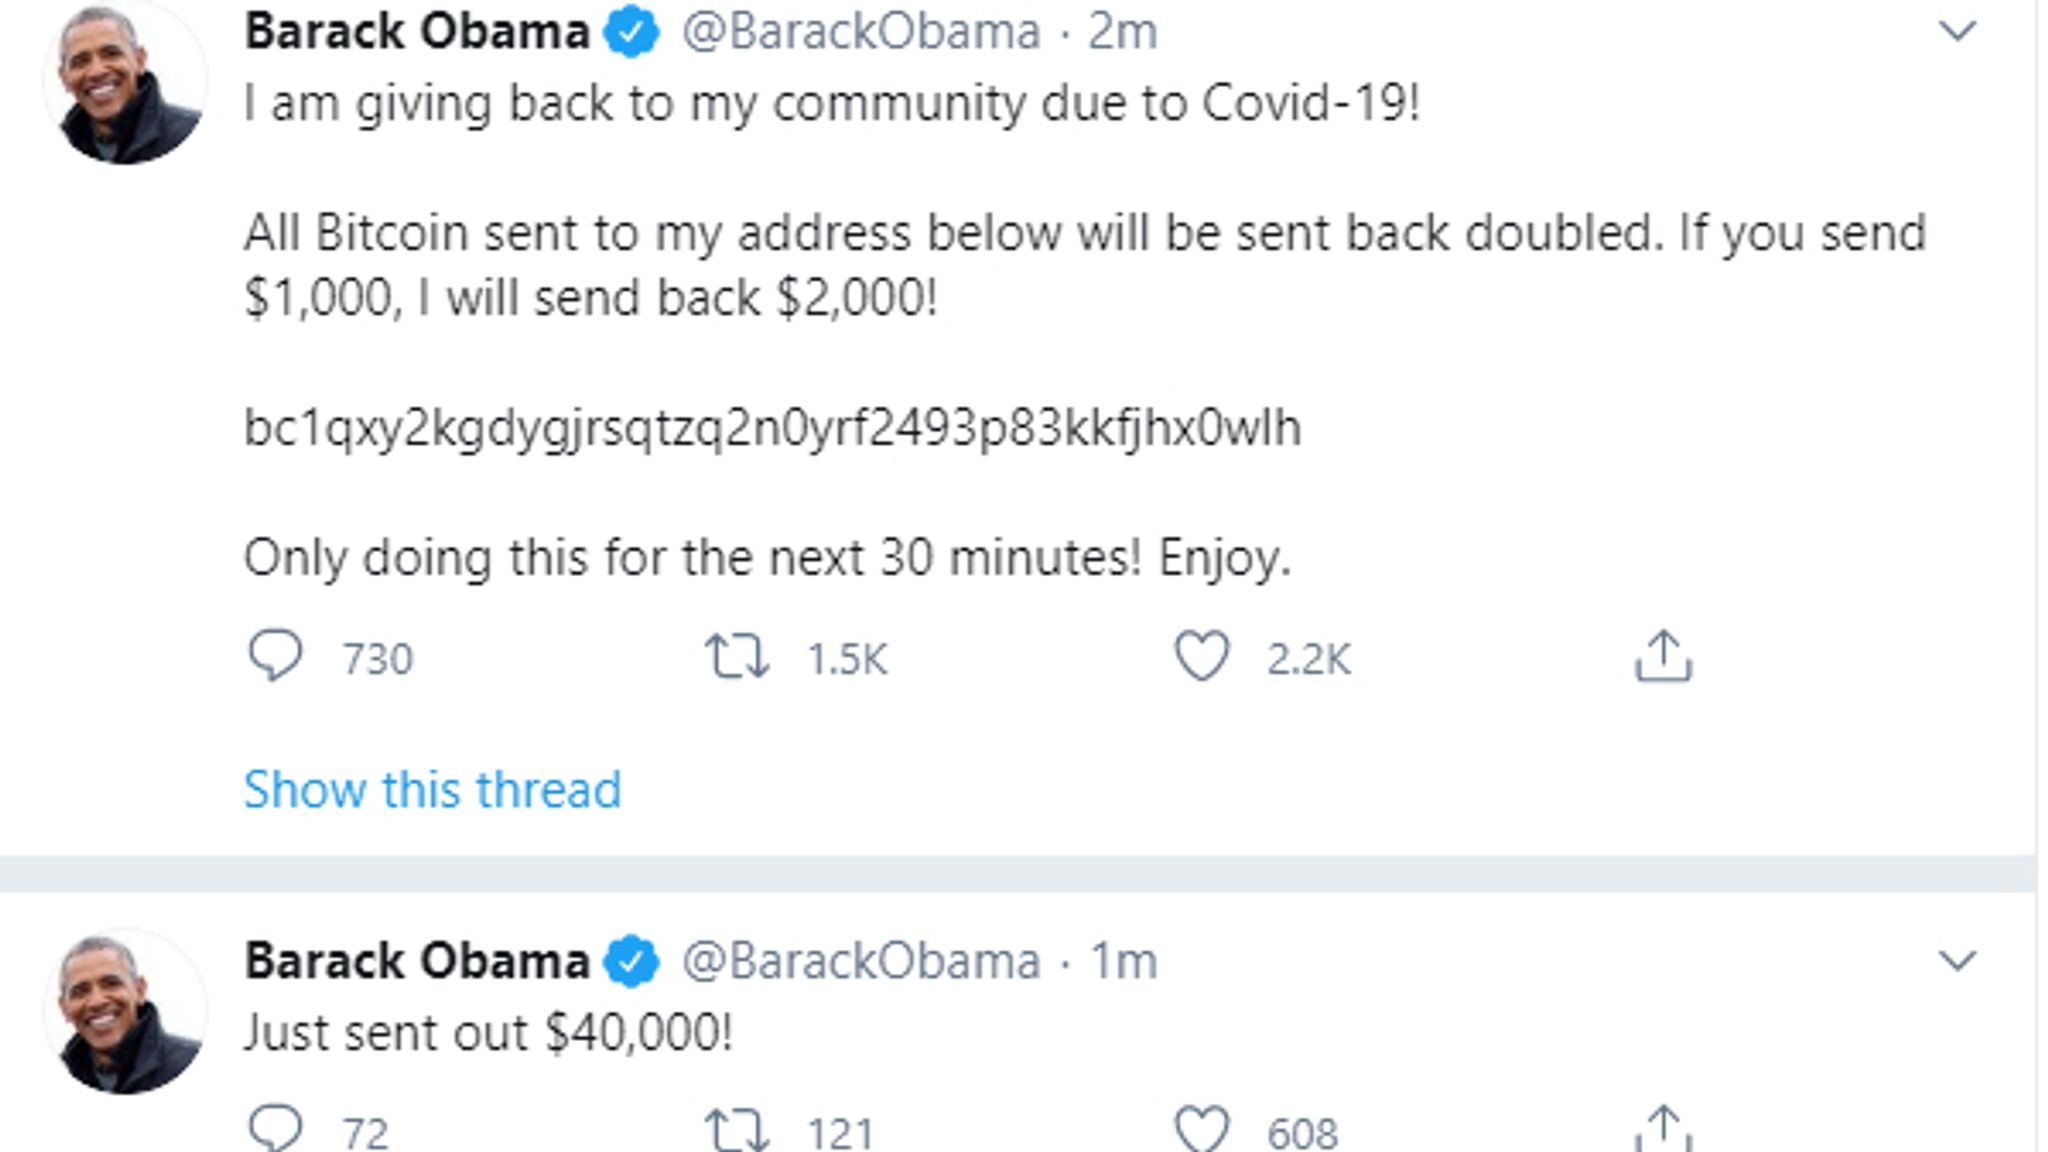The width and height of the screenshot is (2048, 1152).
Task: Click the 1m timestamp on second tweet
Action: 1122,962
